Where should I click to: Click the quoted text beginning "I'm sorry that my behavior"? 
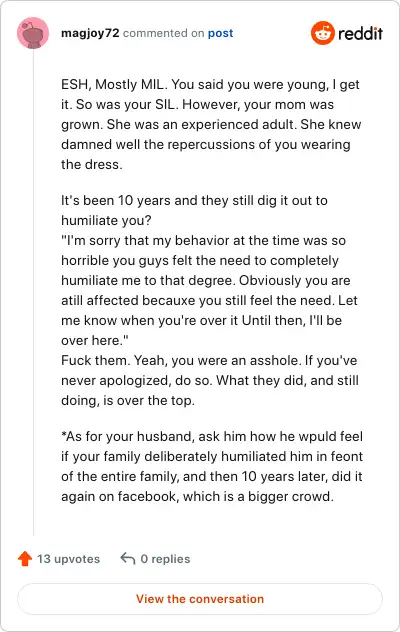click(209, 290)
